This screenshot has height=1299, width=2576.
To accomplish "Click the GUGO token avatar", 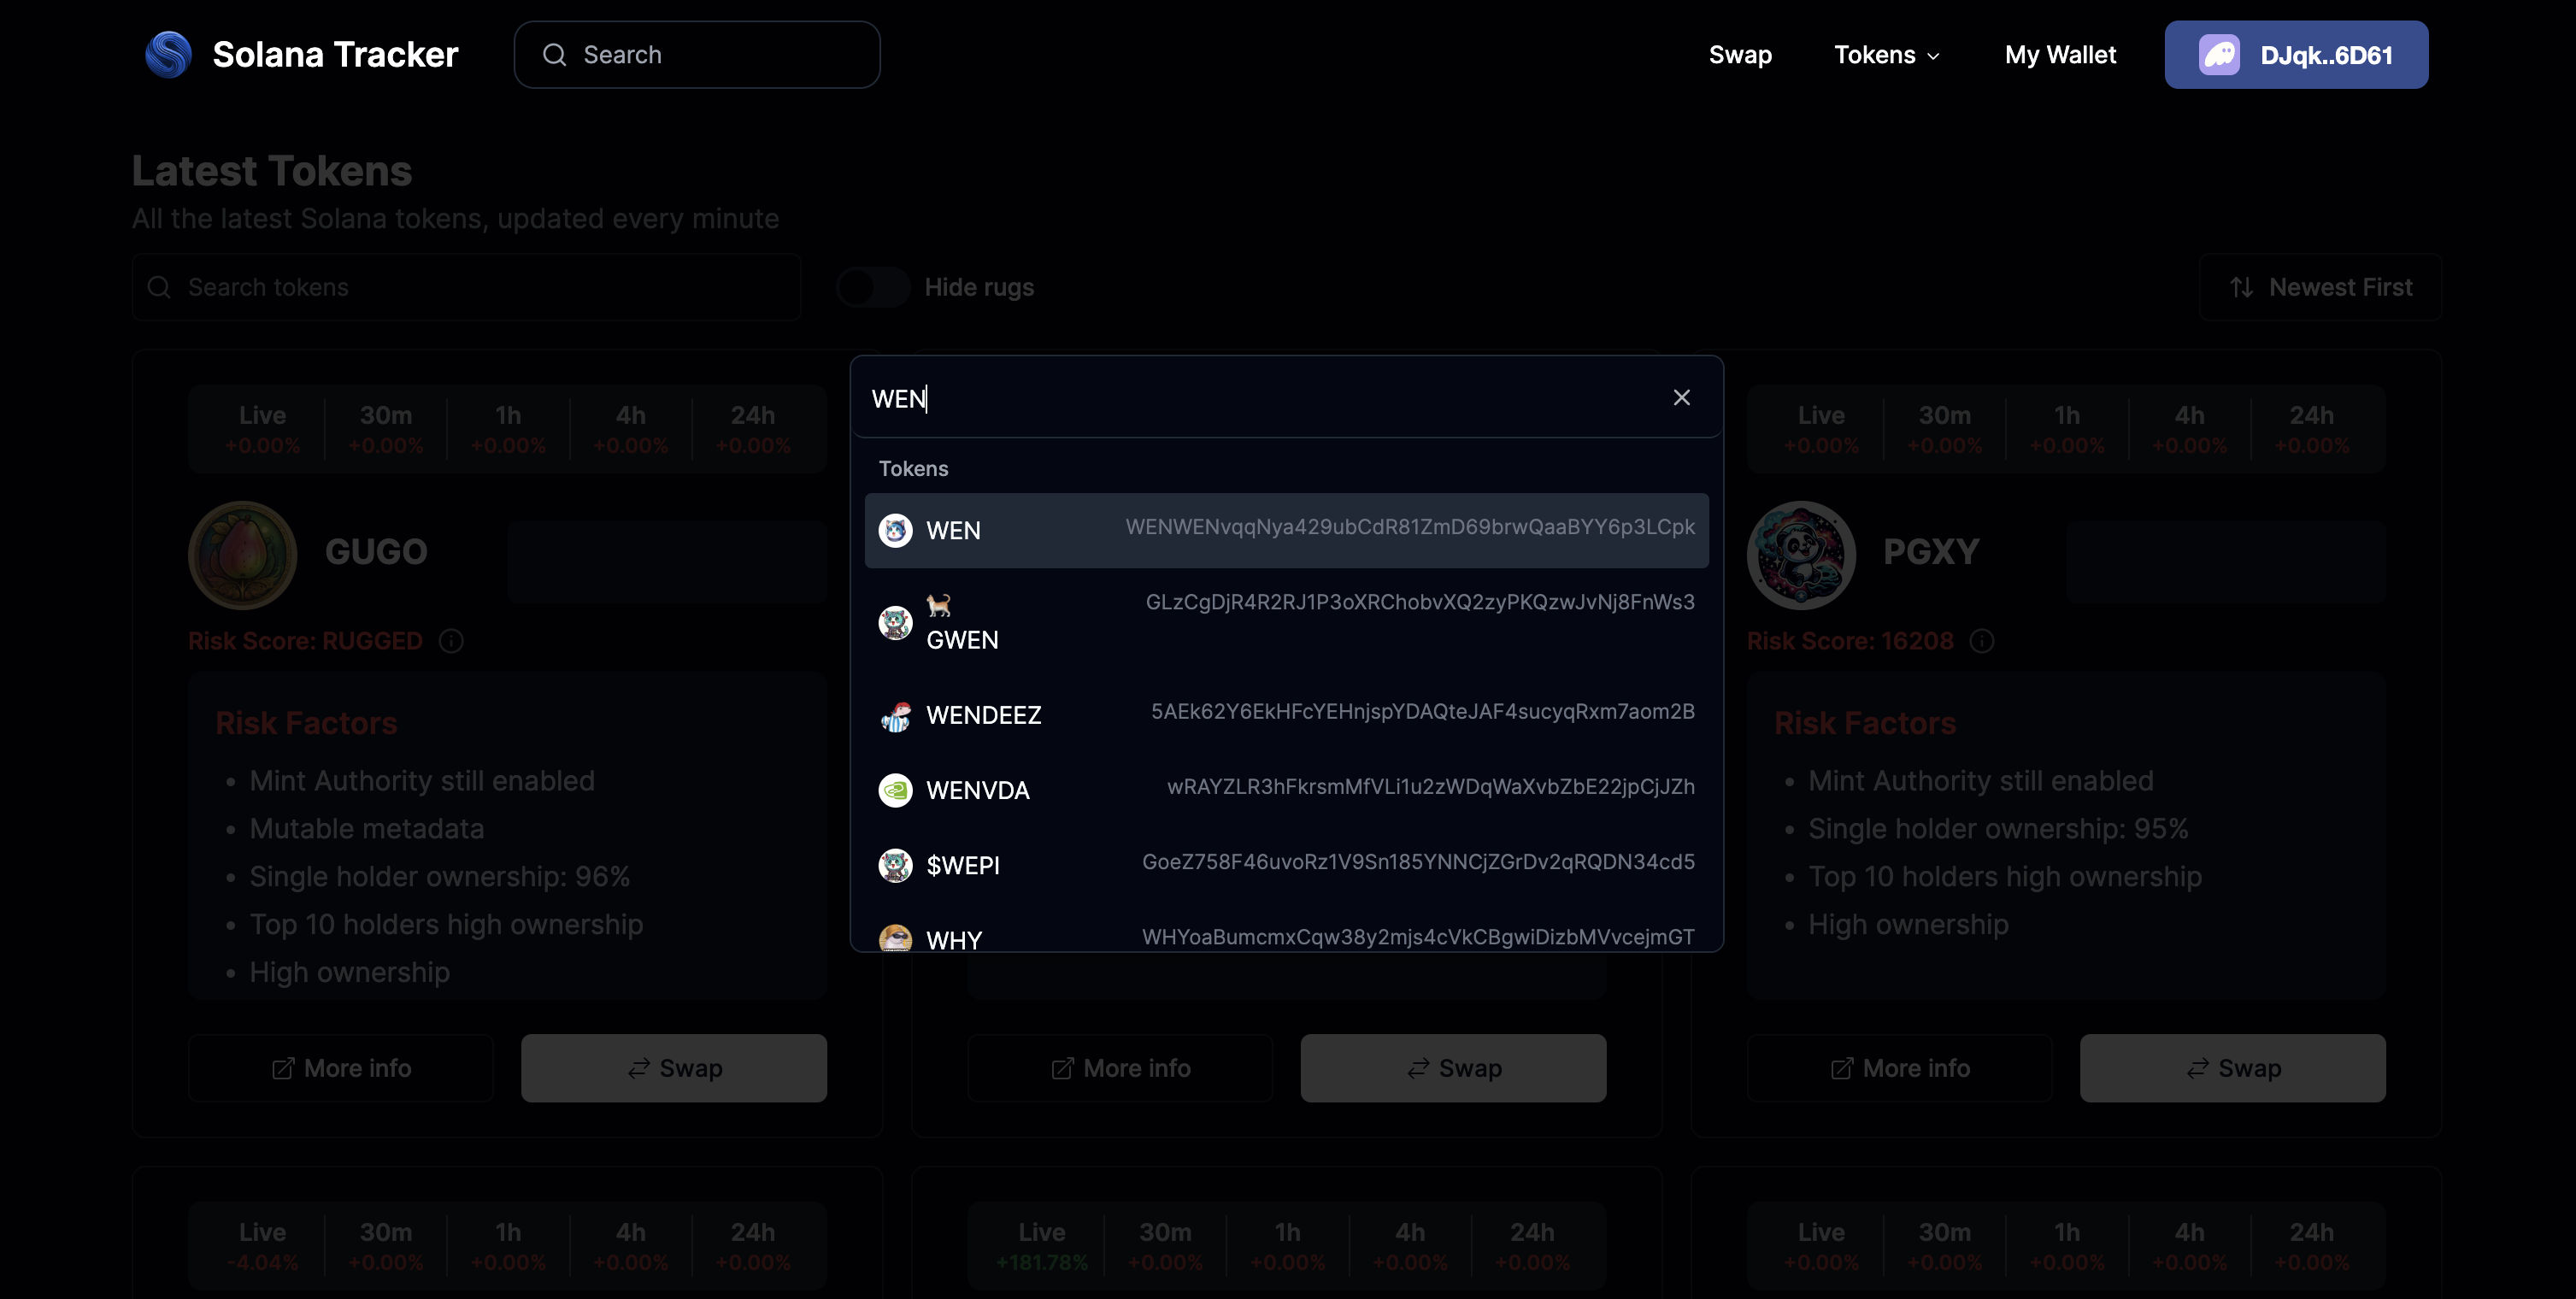I will pyautogui.click(x=242, y=555).
